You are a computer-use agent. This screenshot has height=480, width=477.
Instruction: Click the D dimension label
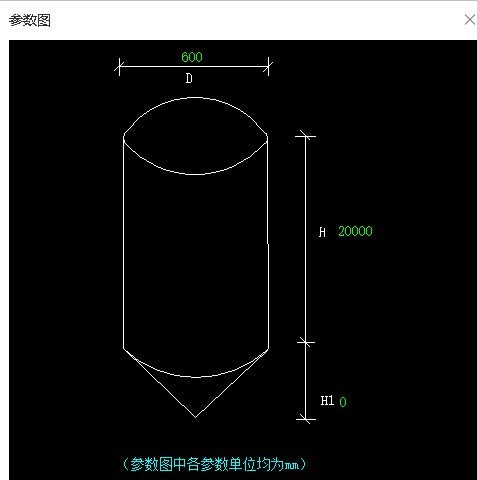coord(189,79)
